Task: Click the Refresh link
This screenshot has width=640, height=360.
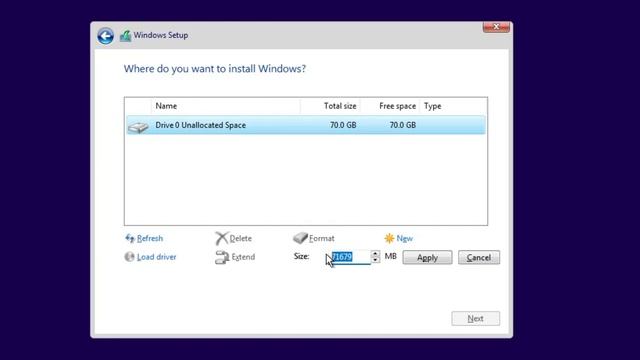Action: 150,238
